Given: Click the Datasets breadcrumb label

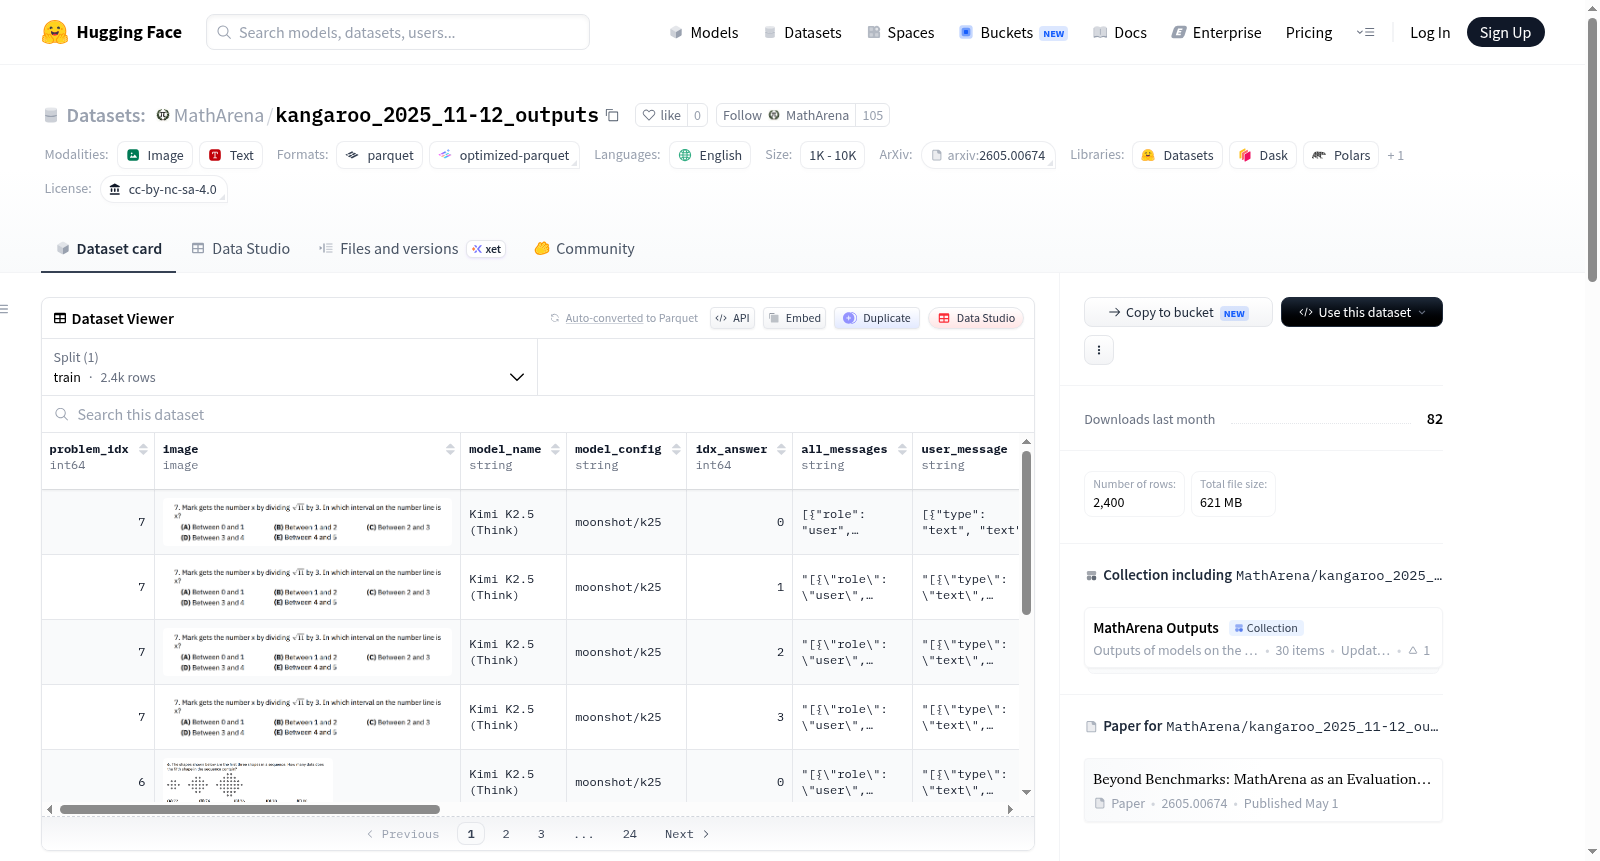Looking at the screenshot, I should pyautogui.click(x=105, y=115).
